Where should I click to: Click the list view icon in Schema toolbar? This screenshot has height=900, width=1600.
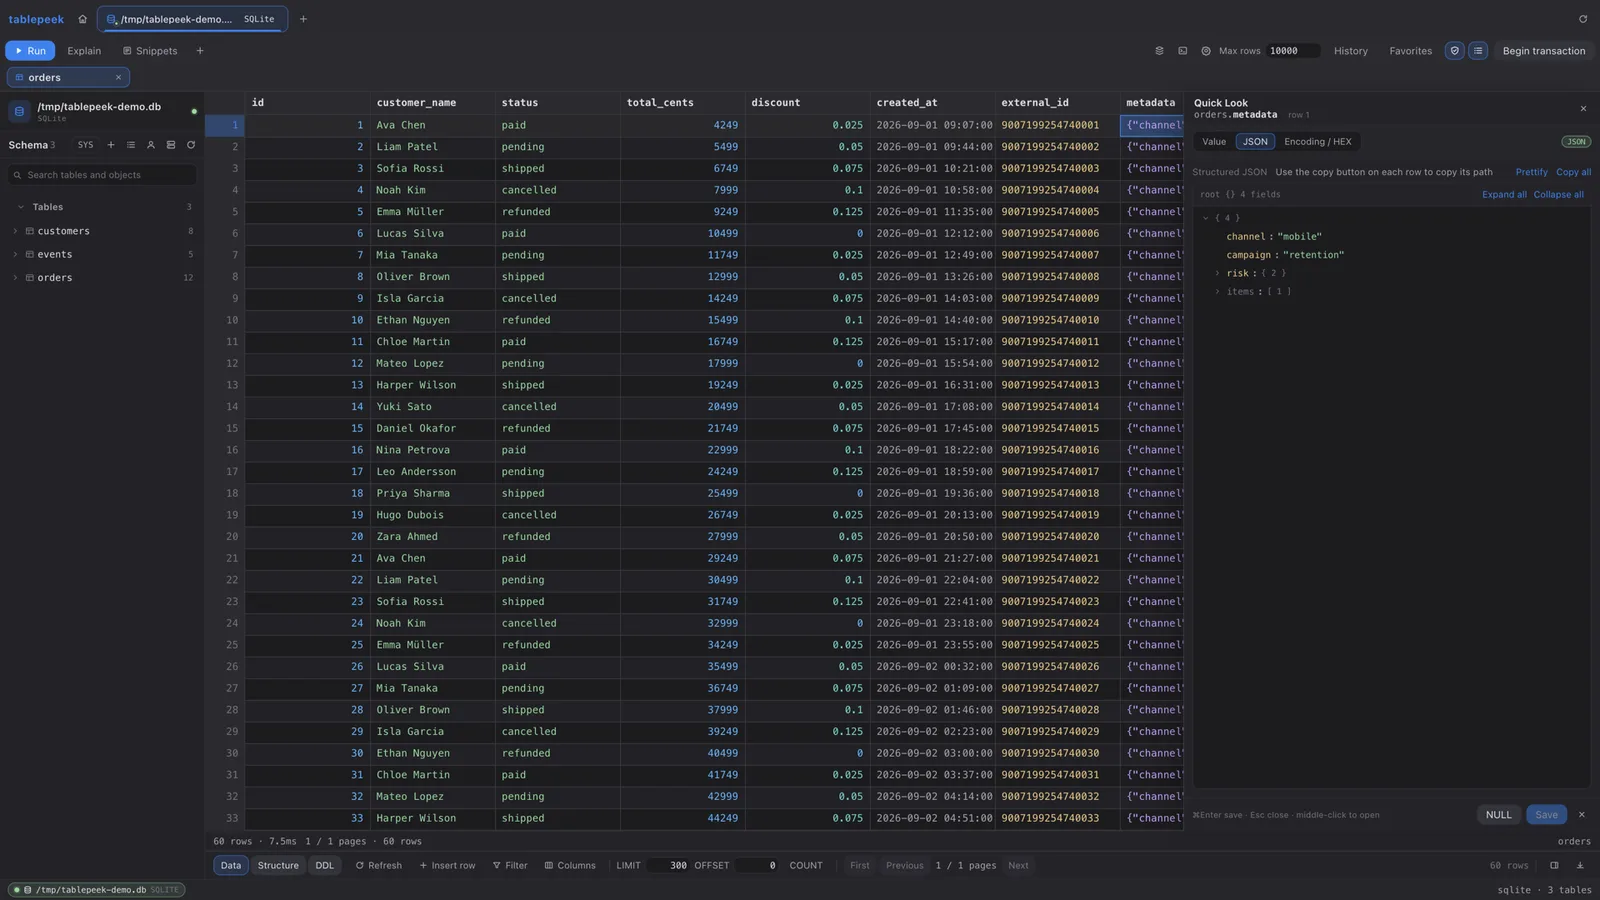pyautogui.click(x=131, y=145)
